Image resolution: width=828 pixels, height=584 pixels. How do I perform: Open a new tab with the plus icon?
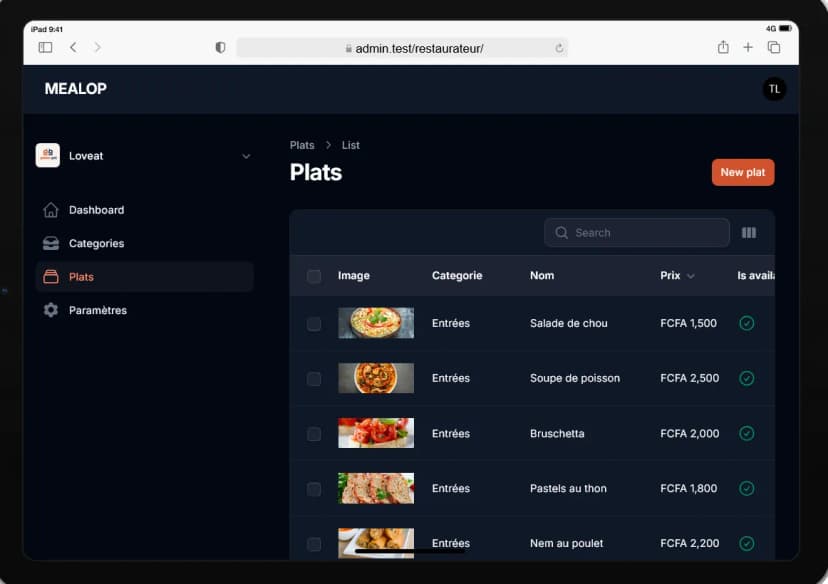pos(748,47)
